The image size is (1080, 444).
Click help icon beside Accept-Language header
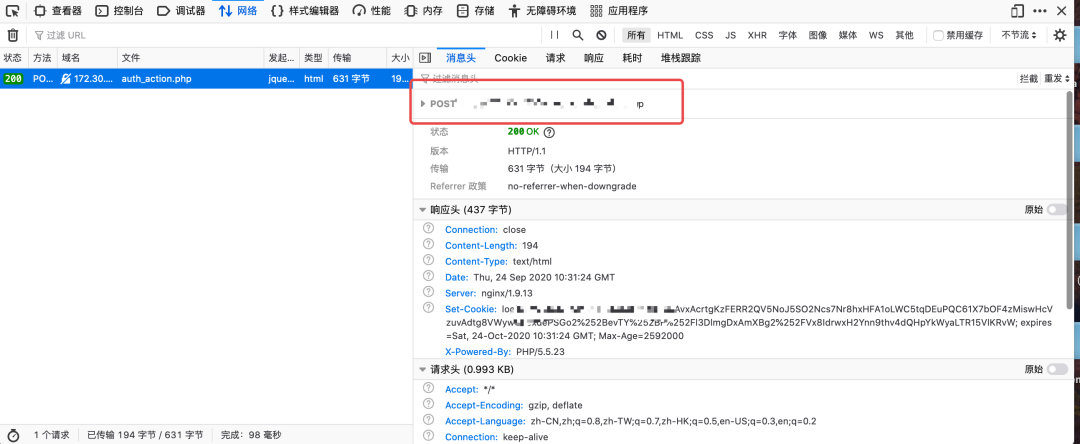click(428, 420)
